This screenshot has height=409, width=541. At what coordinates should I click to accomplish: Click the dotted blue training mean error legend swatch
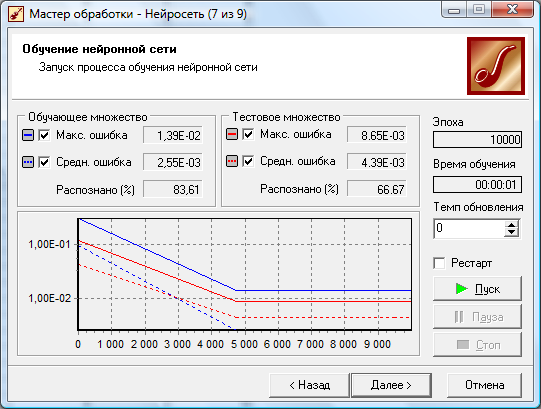click(28, 162)
